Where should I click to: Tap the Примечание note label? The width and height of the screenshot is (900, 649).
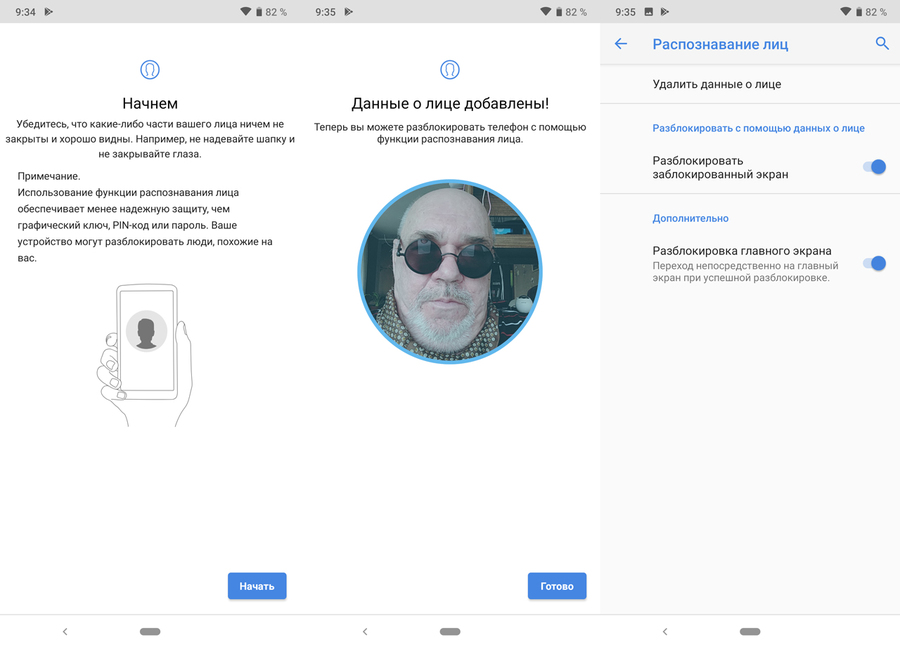pyautogui.click(x=49, y=176)
